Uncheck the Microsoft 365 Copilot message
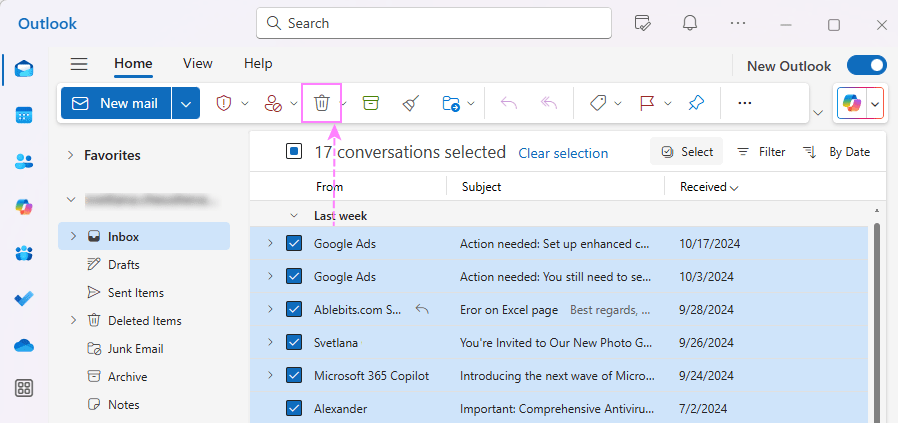The width and height of the screenshot is (898, 423). [294, 375]
